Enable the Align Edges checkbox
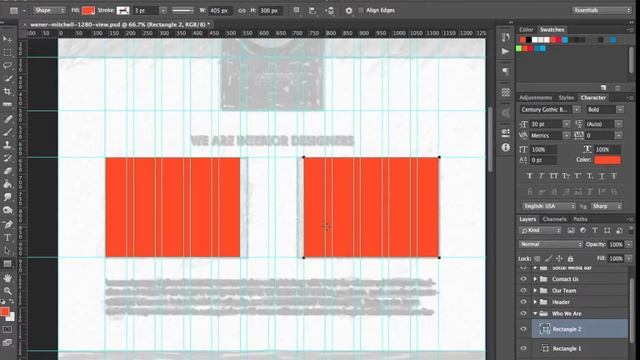Screen dimensions: 640x360 pos(361,11)
